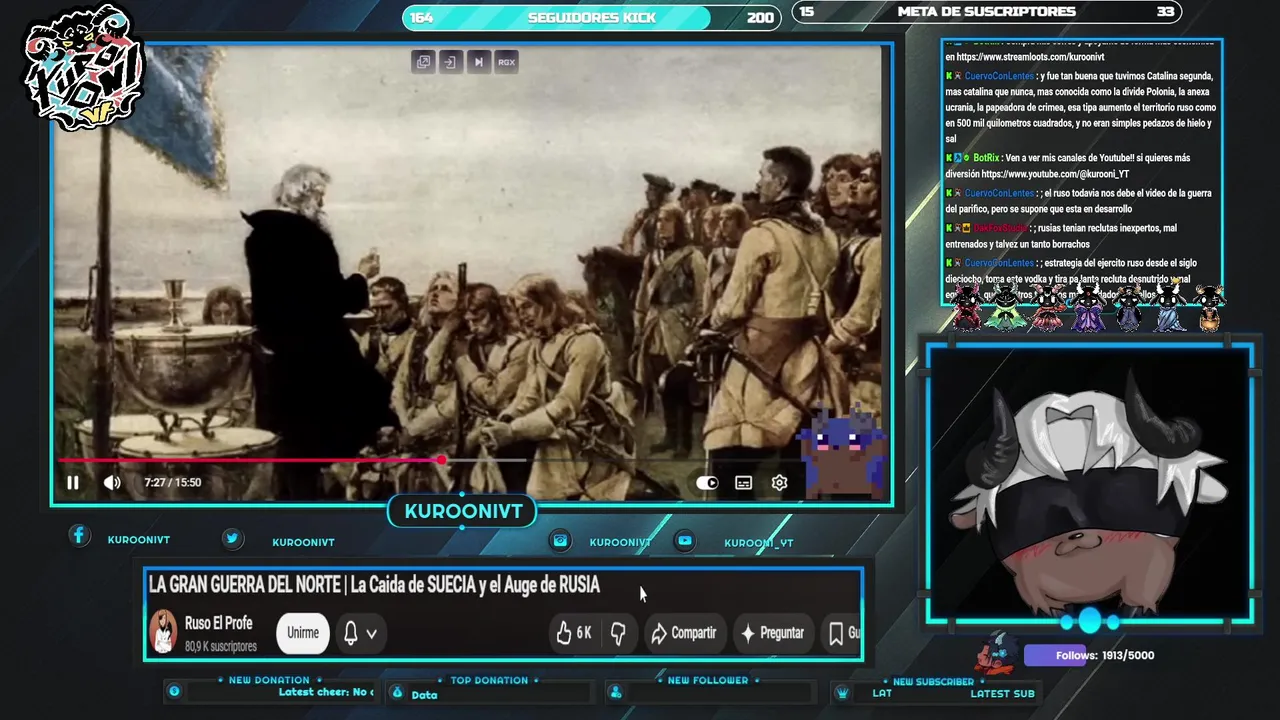This screenshot has height=720, width=1280.
Task: Click the notification bell icon
Action: 351,633
